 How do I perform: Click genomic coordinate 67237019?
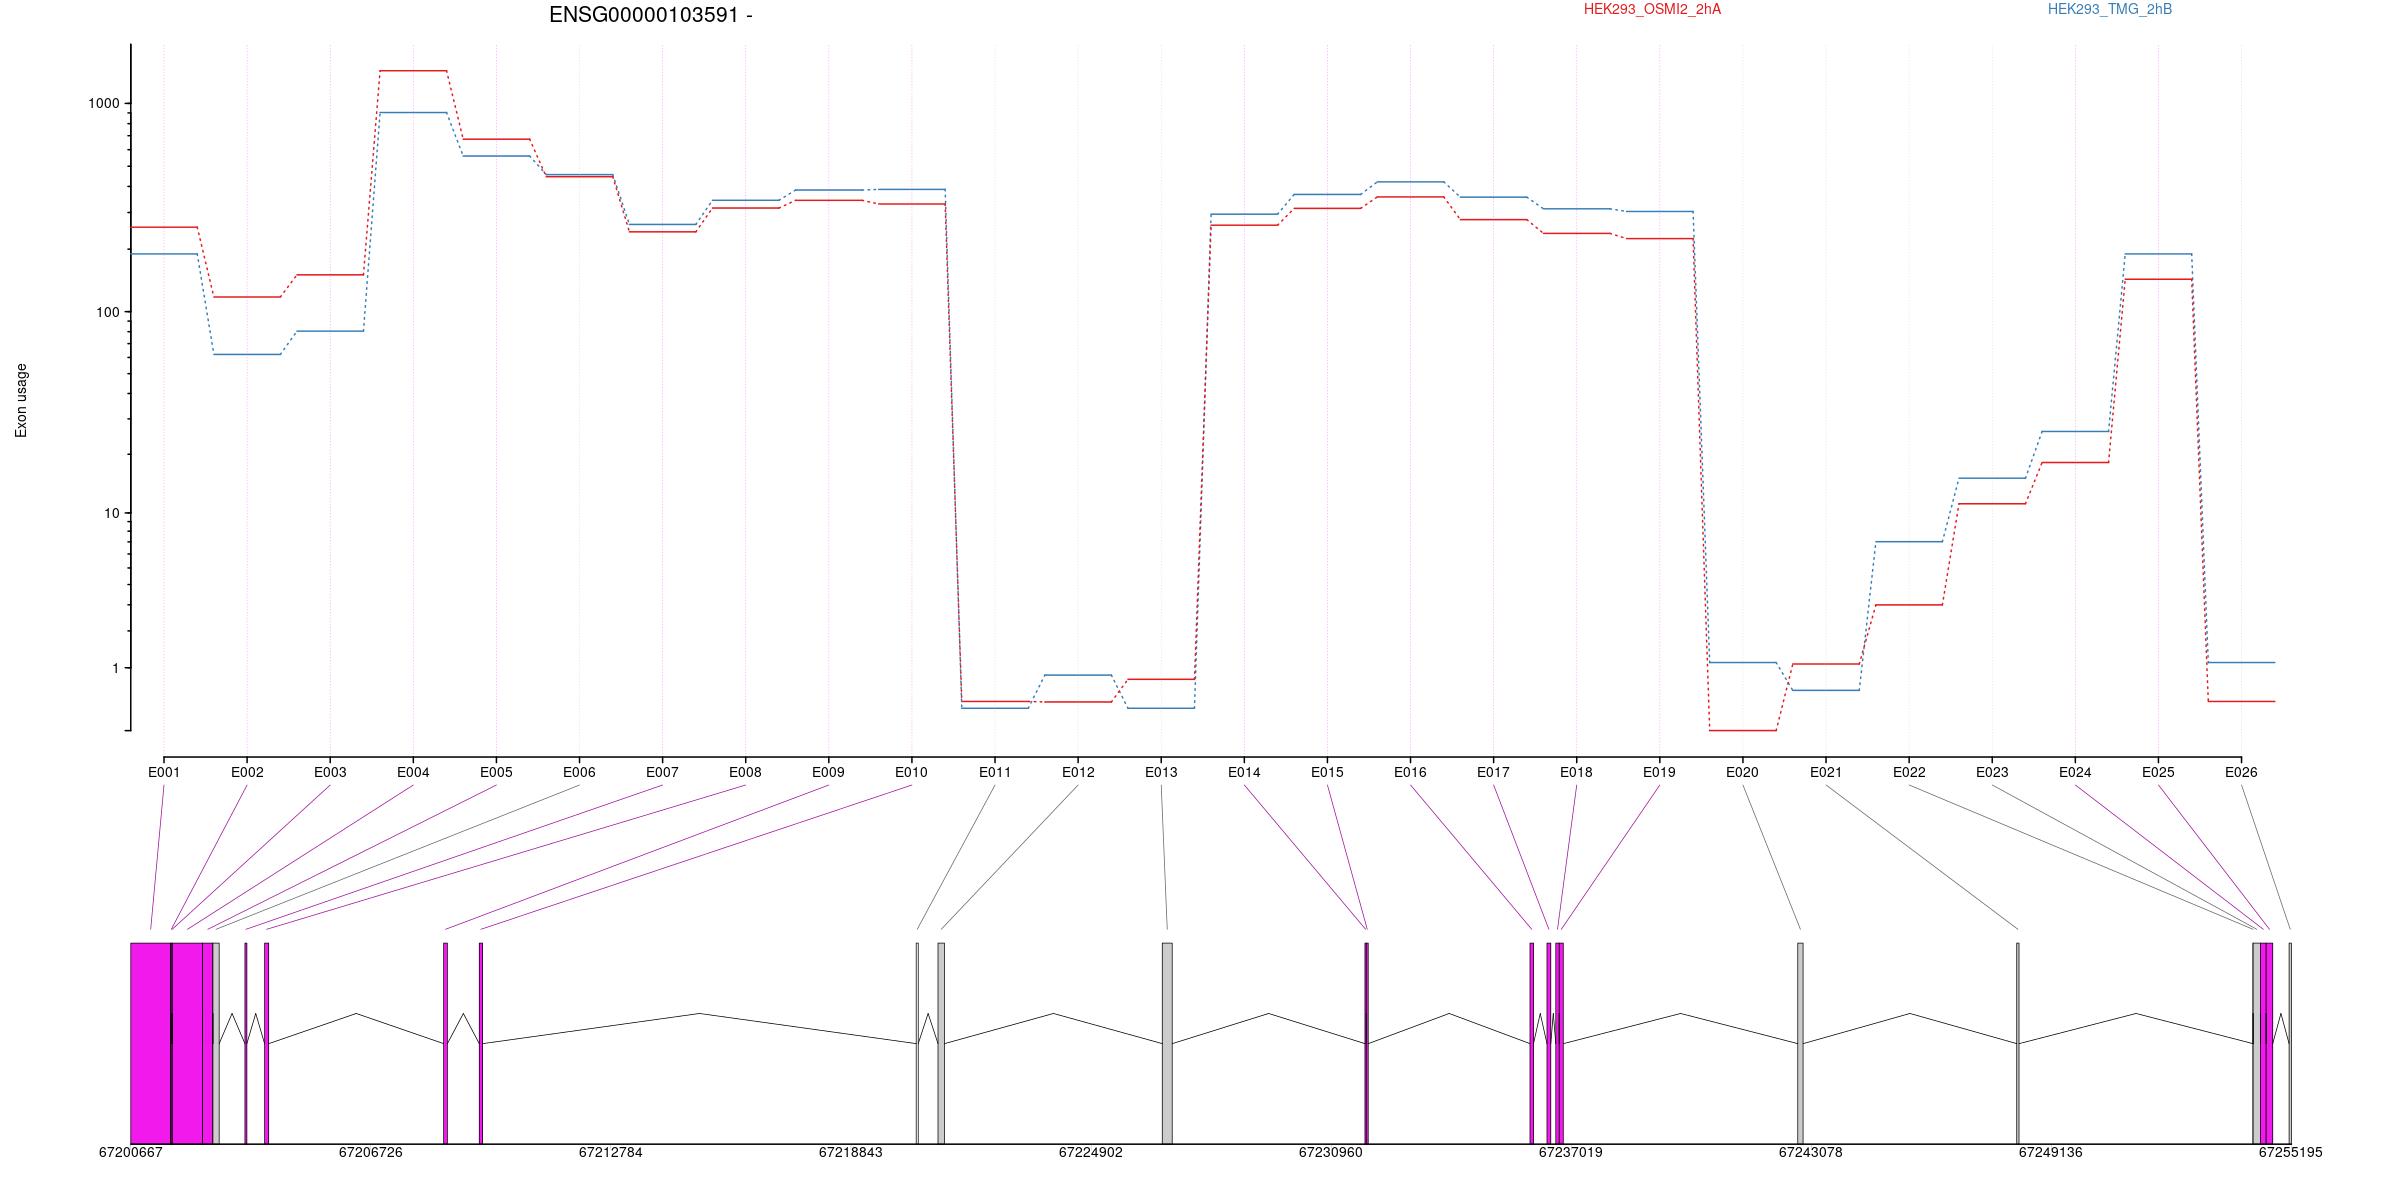click(x=1571, y=1152)
